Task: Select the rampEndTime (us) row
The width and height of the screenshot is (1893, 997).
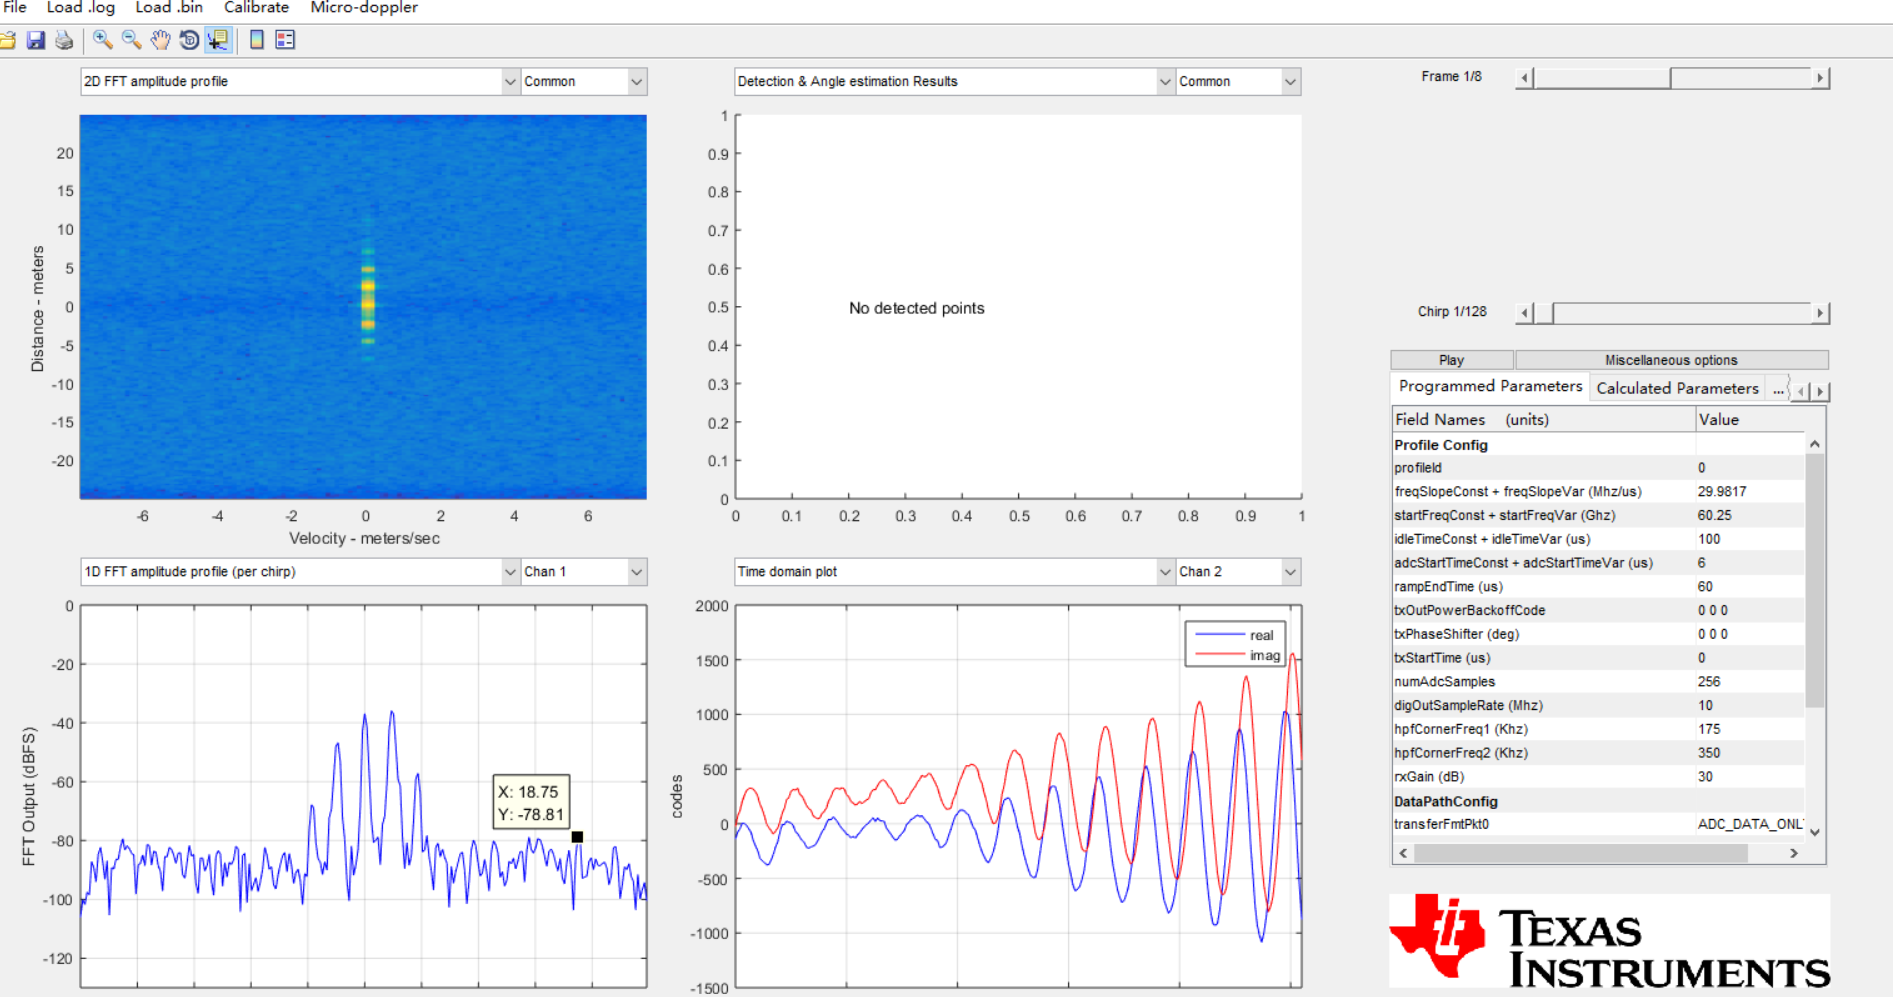Action: coord(1598,587)
